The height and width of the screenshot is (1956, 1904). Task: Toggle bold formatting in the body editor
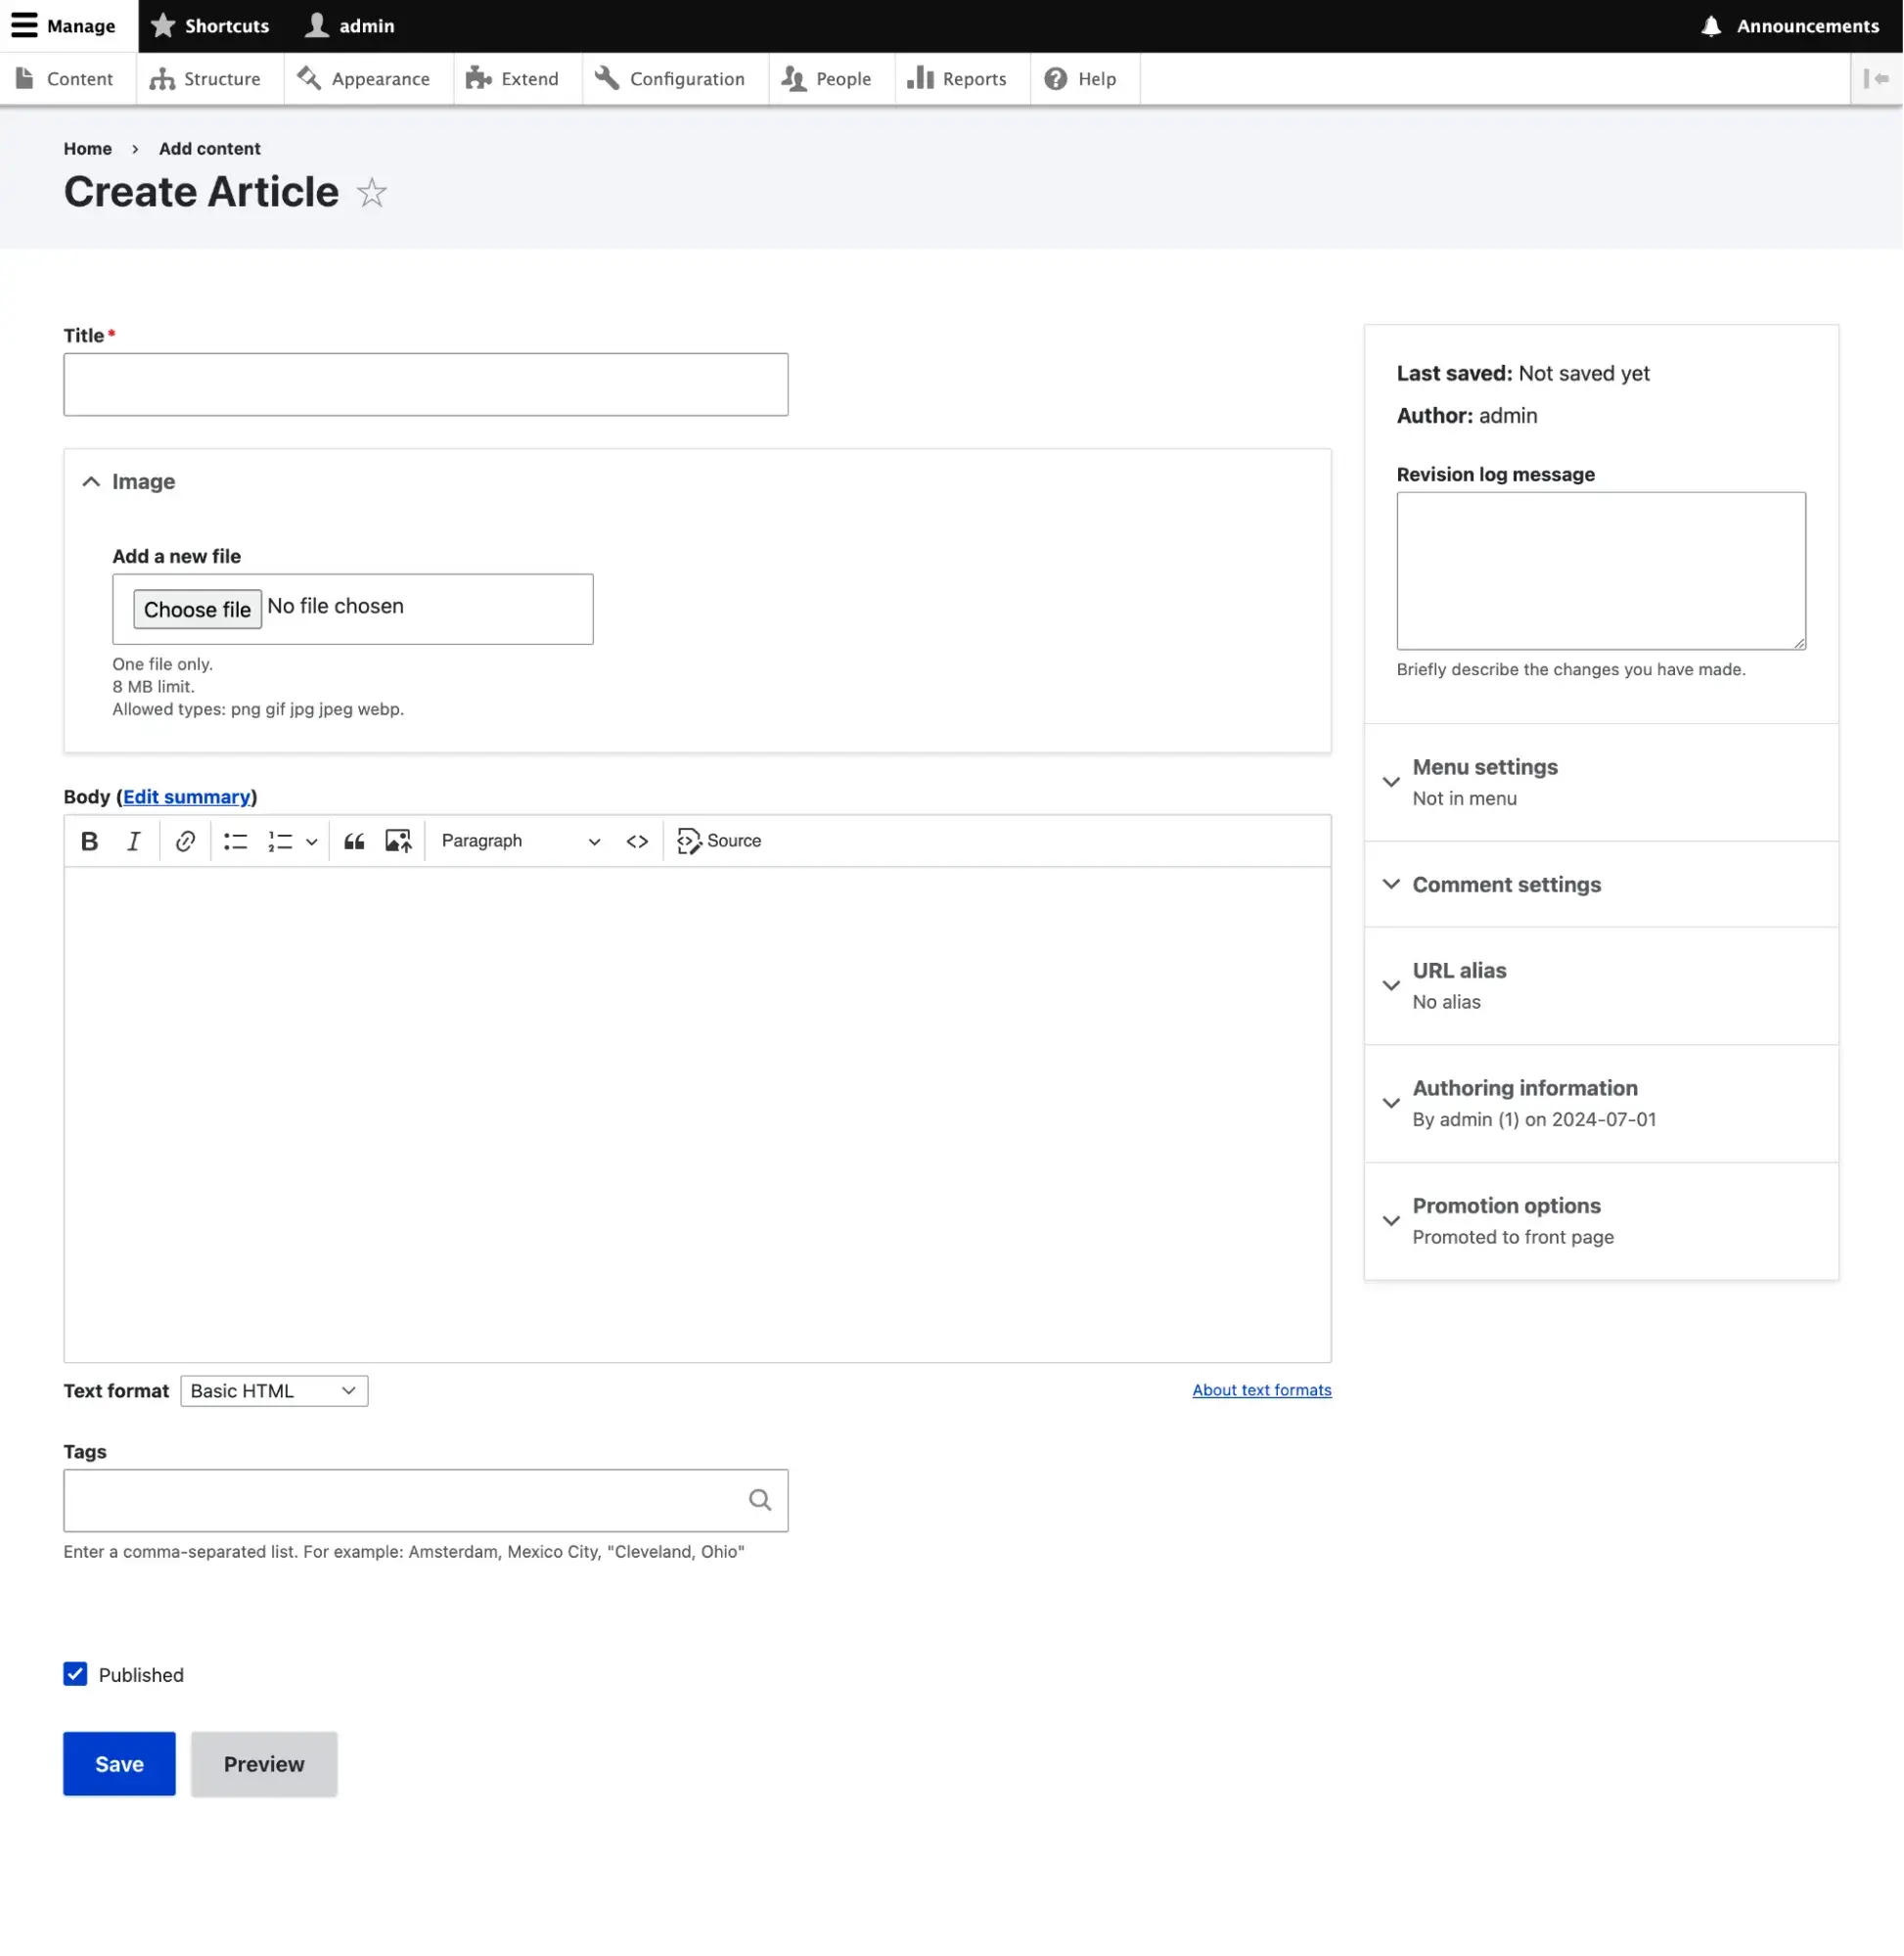(89, 841)
